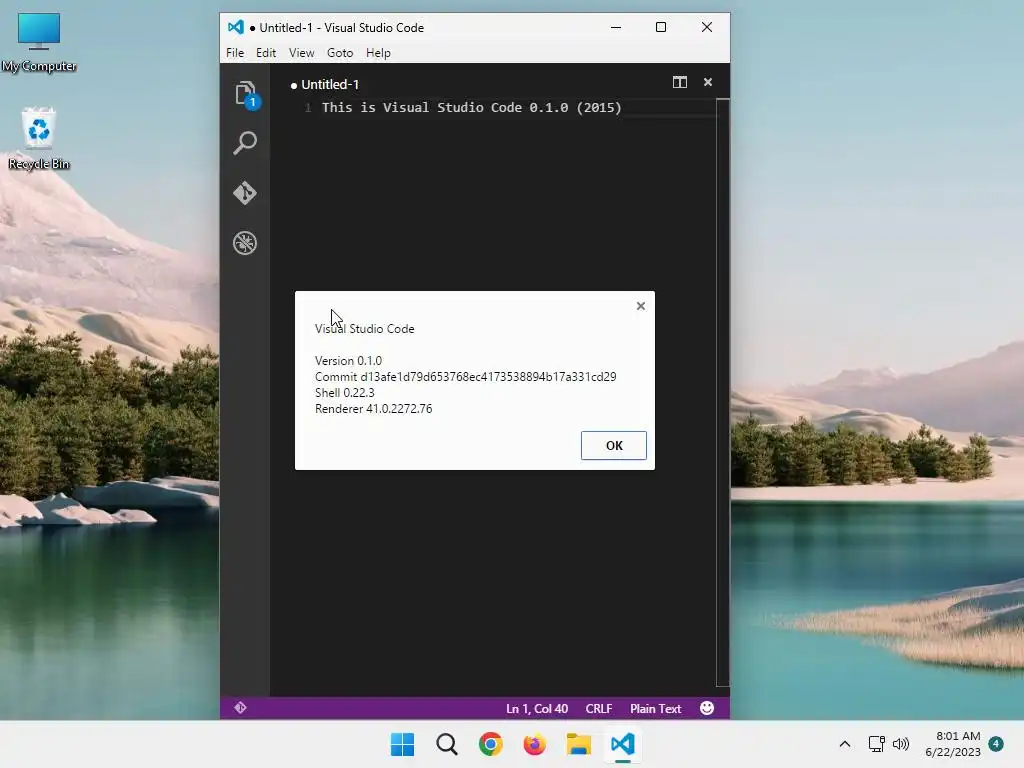
Task: Open the Windows Start menu
Action: point(402,744)
